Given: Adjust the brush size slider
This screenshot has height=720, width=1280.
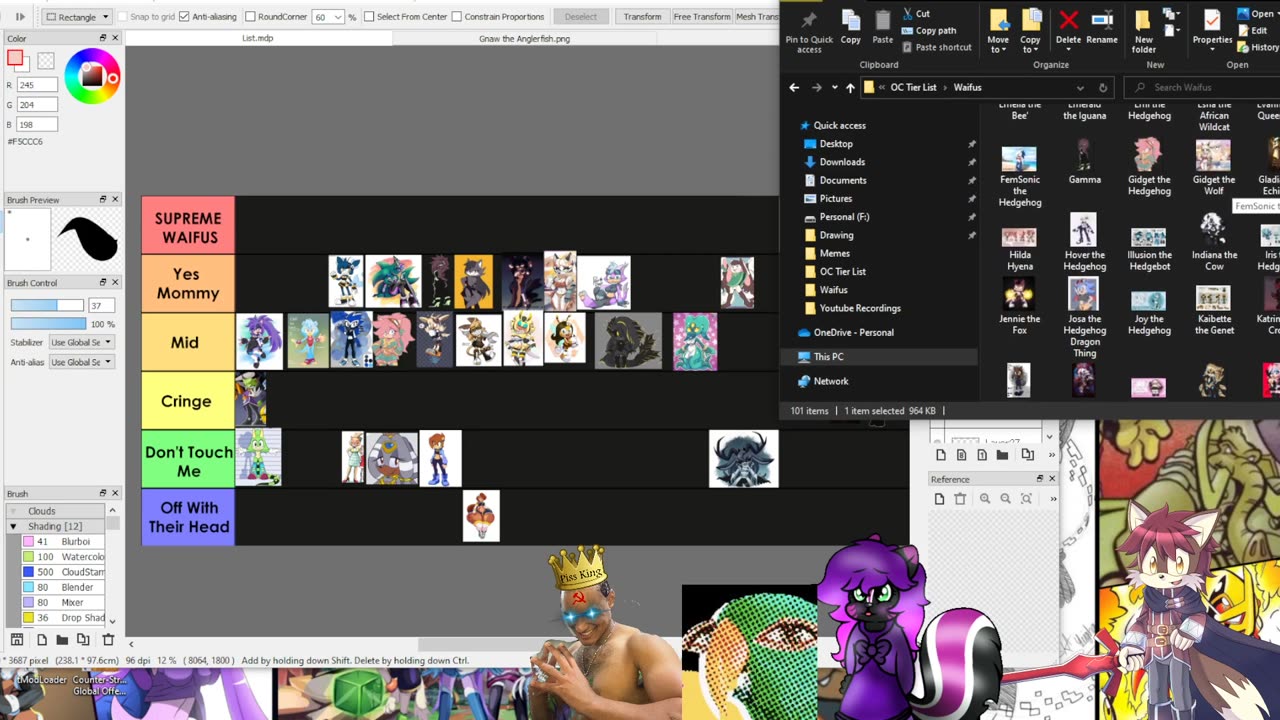Looking at the screenshot, I should coord(47,305).
